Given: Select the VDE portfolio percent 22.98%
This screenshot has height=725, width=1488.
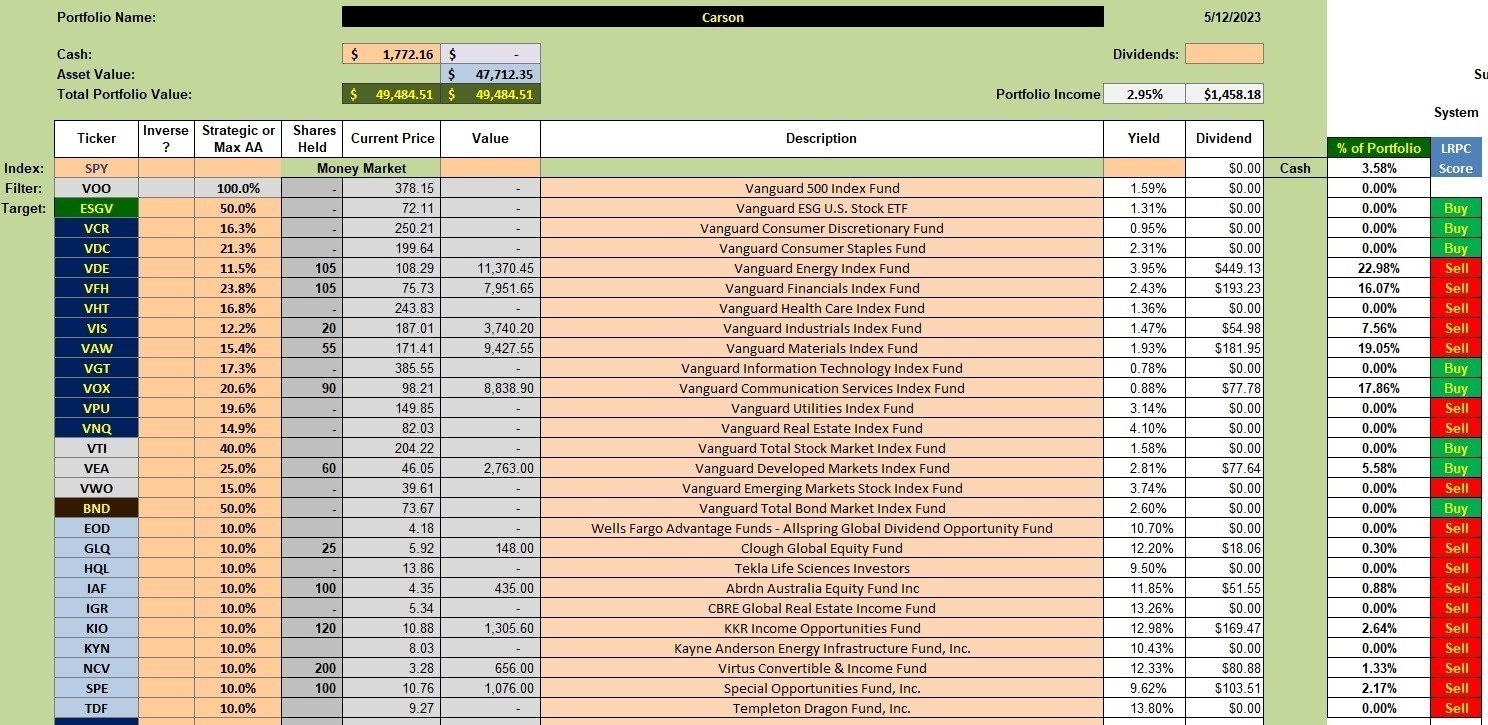Looking at the screenshot, I should pyautogui.click(x=1378, y=268).
